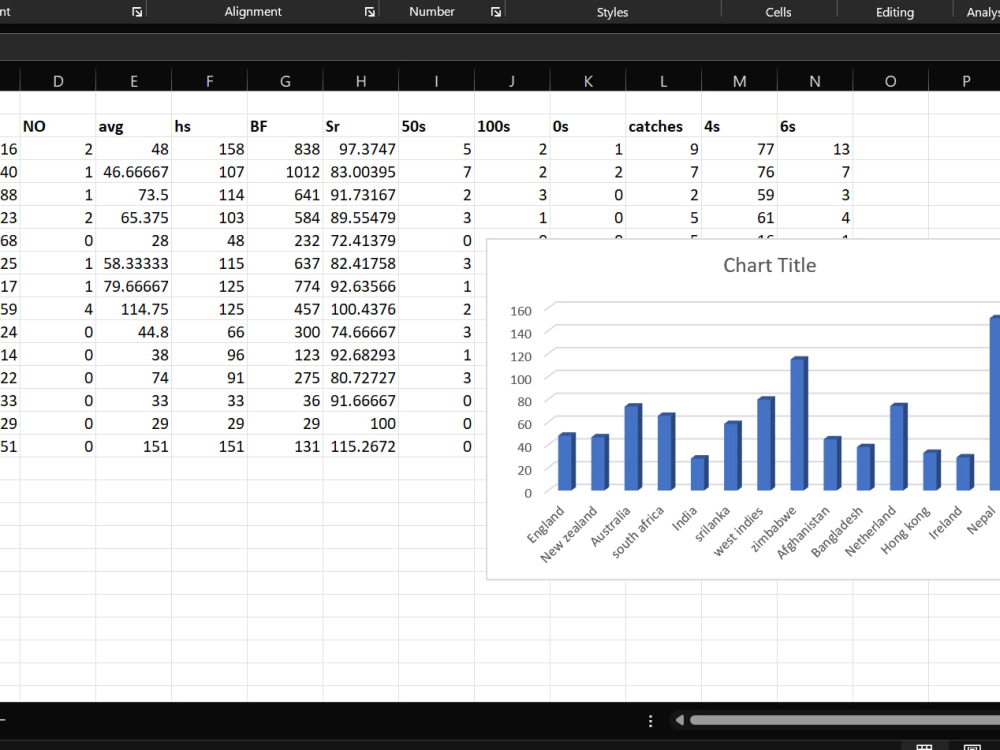Click the three-dot sheet tab splitter handle
This screenshot has width=1000, height=750.
tap(650, 721)
